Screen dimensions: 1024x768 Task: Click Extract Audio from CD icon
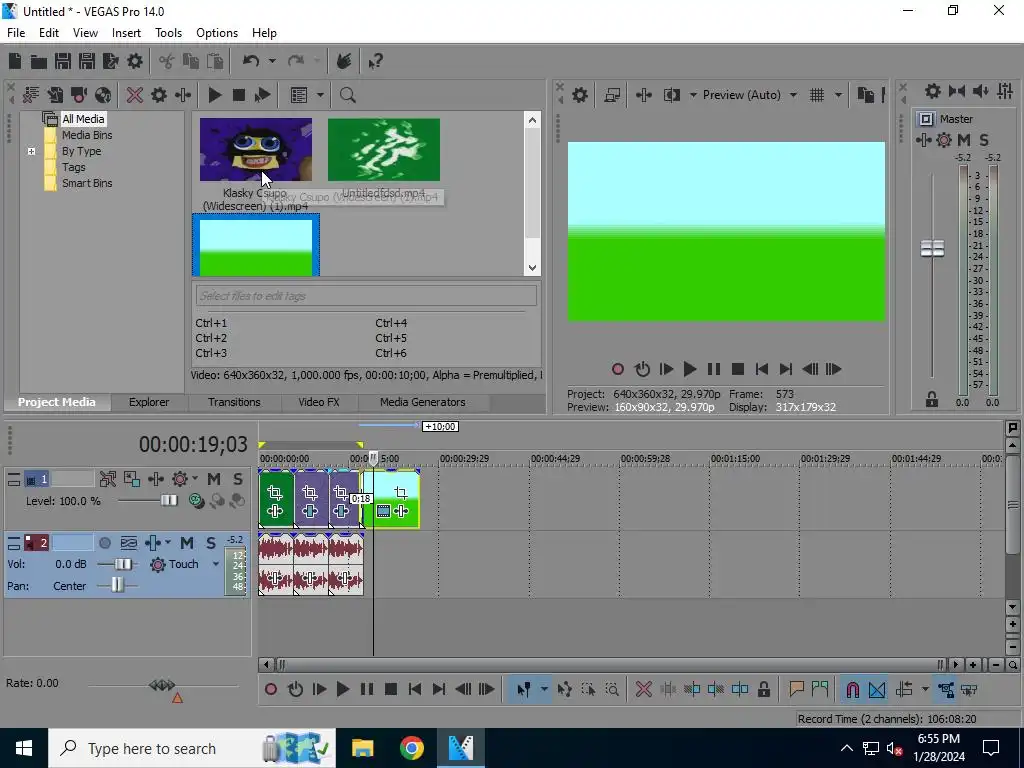click(x=103, y=95)
